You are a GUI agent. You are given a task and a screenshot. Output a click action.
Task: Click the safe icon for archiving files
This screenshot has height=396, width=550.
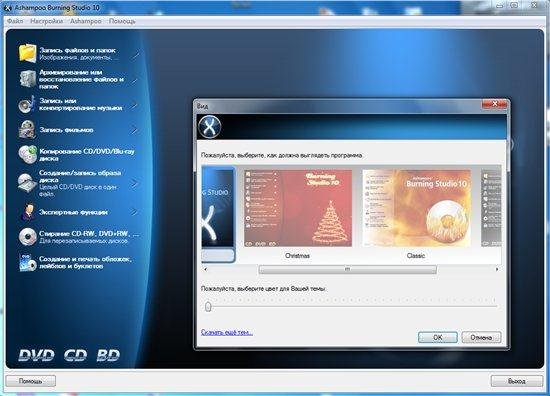click(27, 79)
